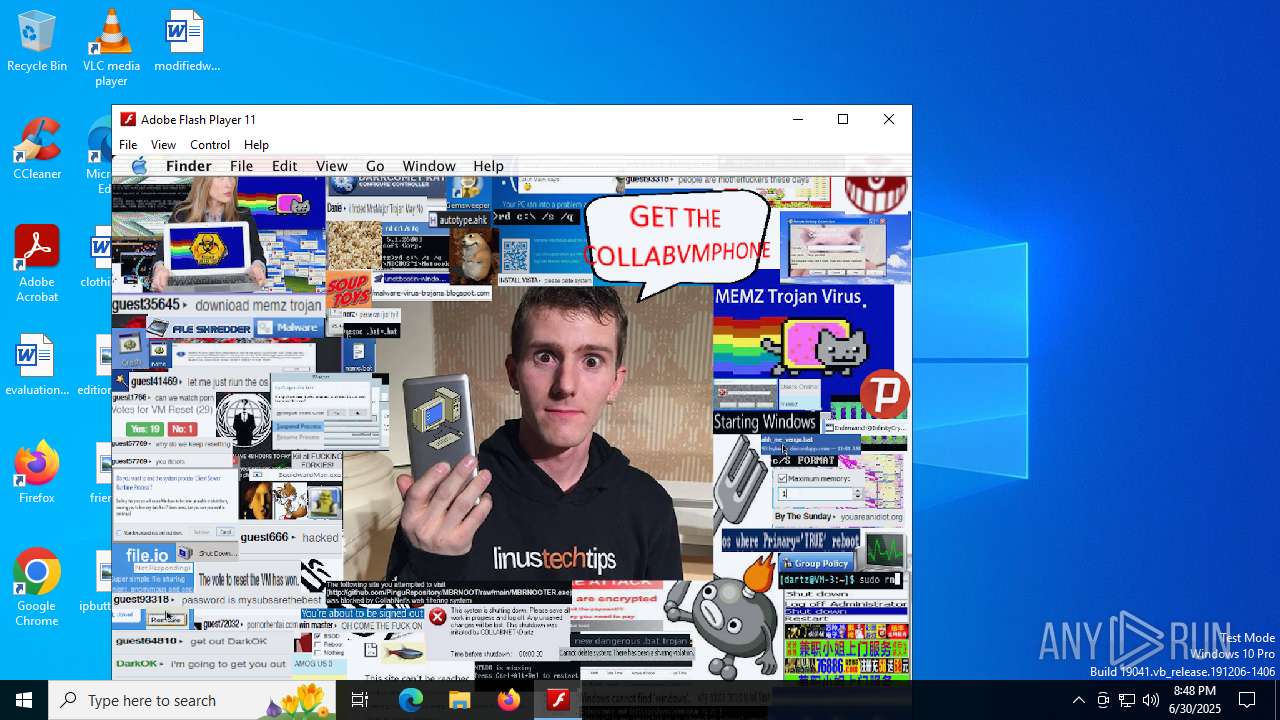Click 'Finder' in the fake Mac menu bar
This screenshot has height=720, width=1280.
click(188, 166)
